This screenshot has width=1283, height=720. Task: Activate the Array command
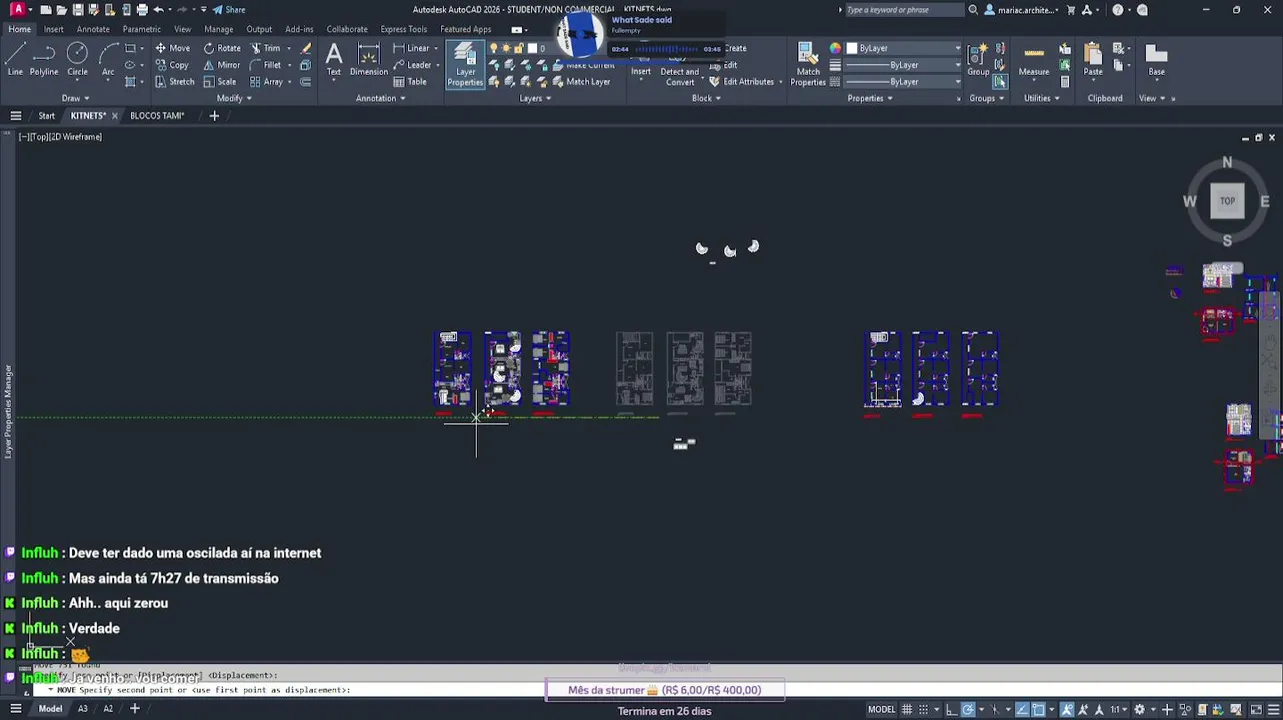[266, 82]
